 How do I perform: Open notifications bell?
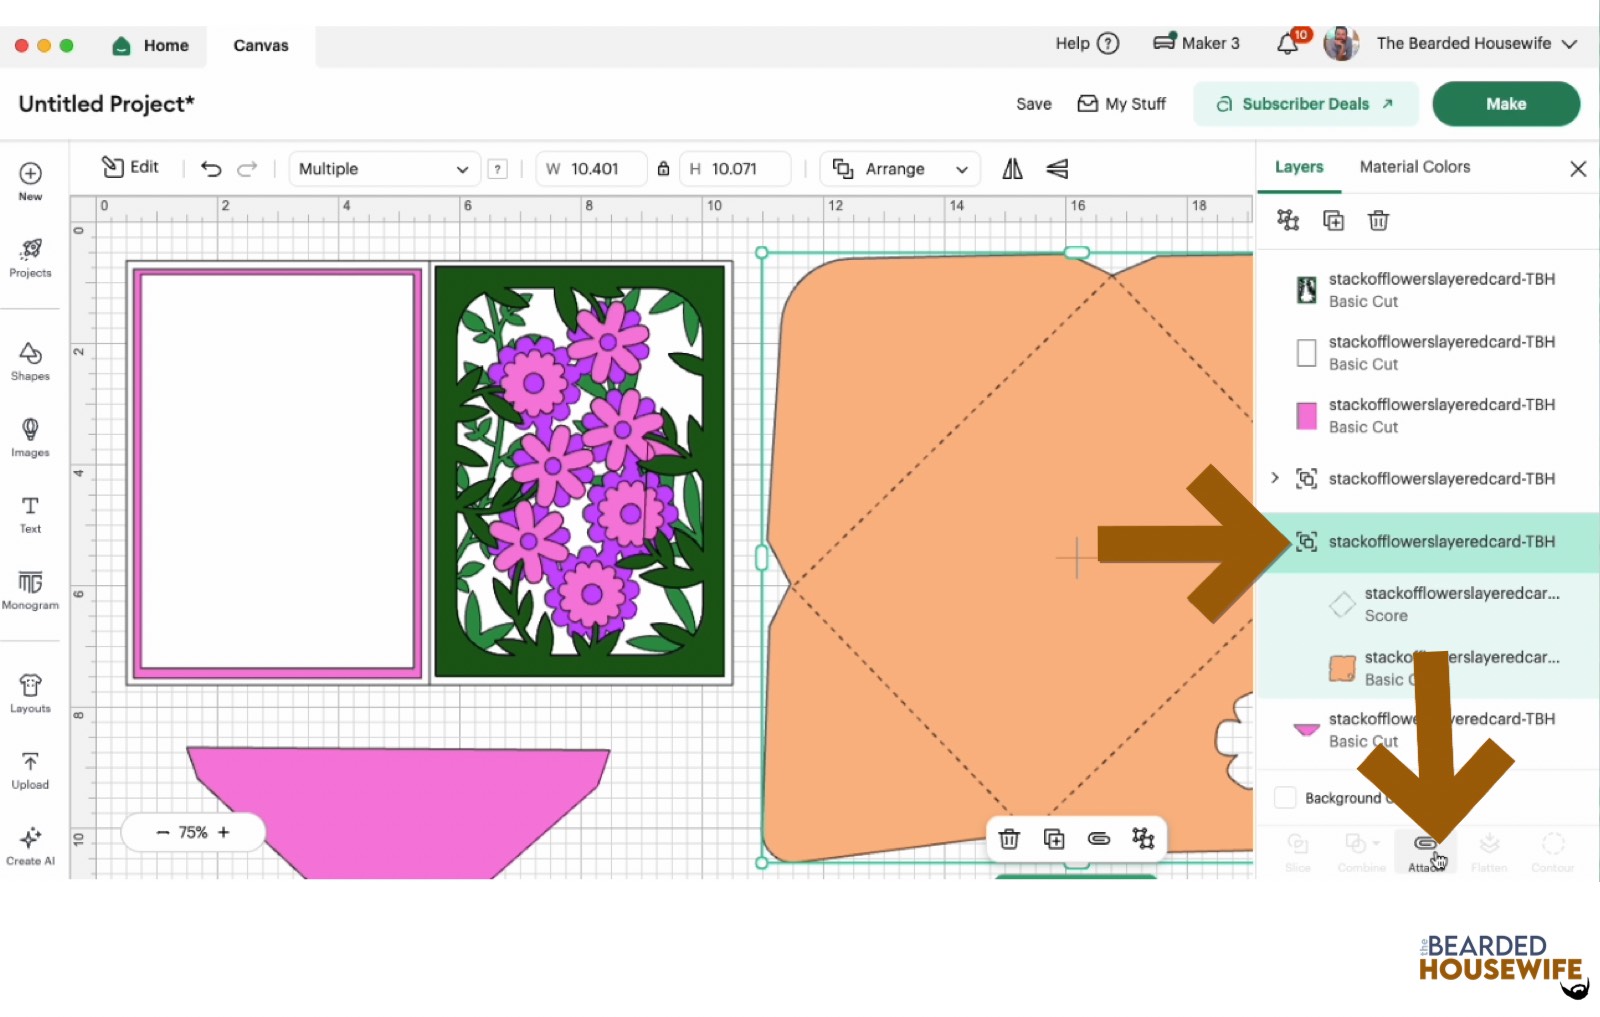click(x=1288, y=44)
